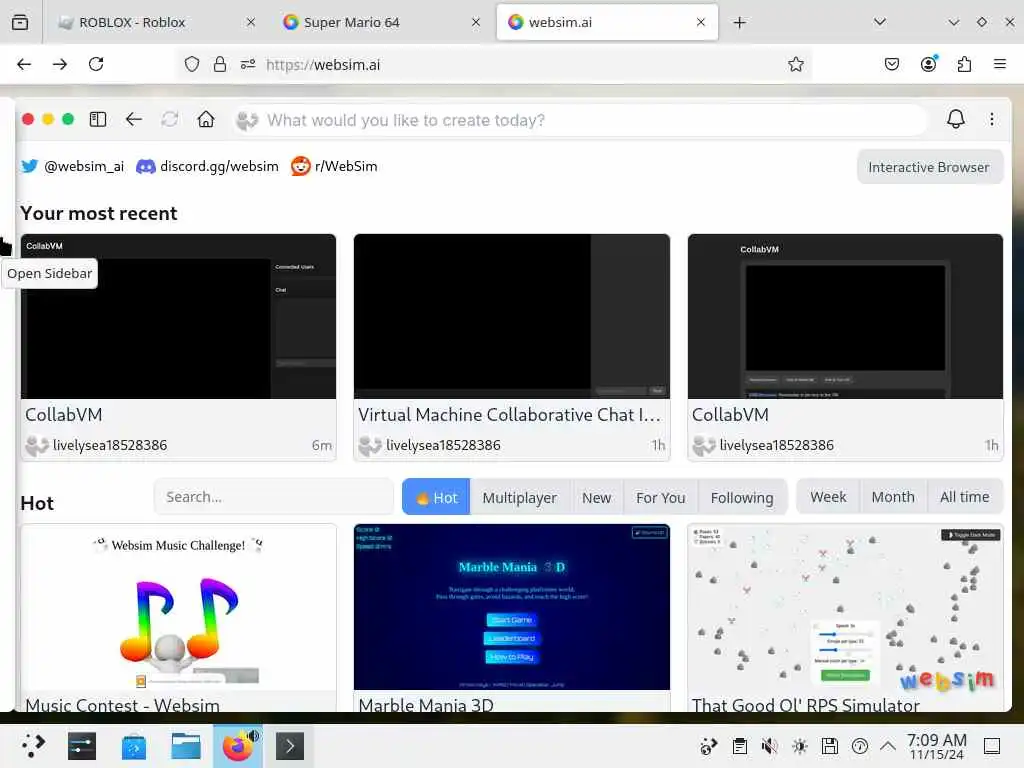Open the file manager taskbar icon
This screenshot has width=1024, height=768.
tap(185, 746)
